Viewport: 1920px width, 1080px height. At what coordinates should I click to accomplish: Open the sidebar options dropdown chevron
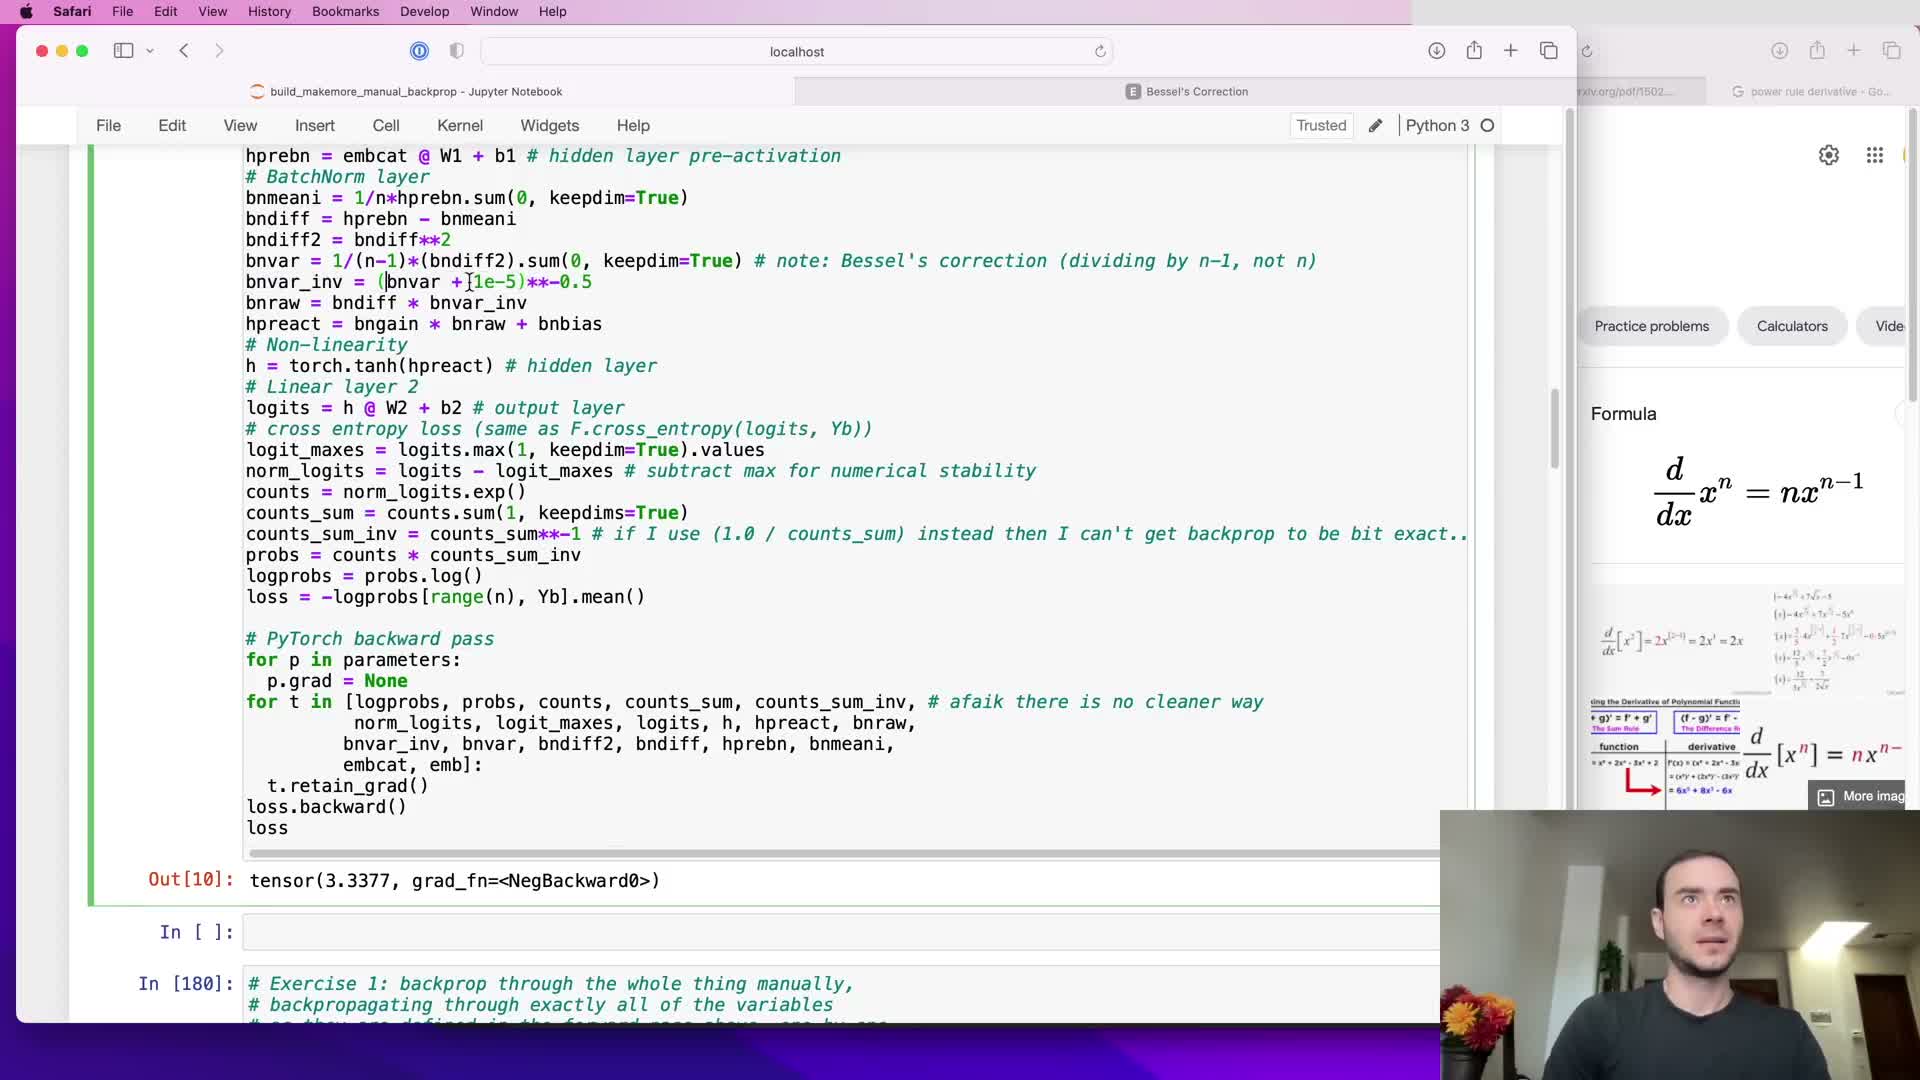click(x=150, y=51)
